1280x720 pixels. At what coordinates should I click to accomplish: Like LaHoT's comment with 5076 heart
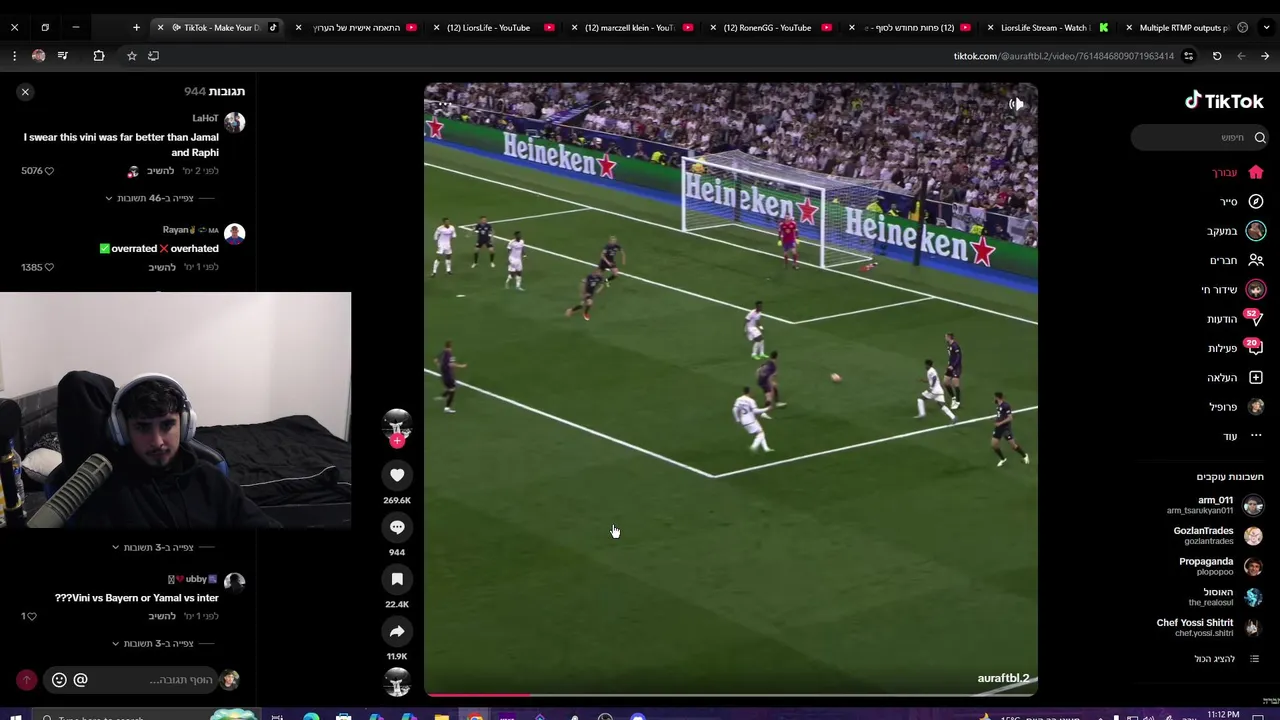[49, 171]
